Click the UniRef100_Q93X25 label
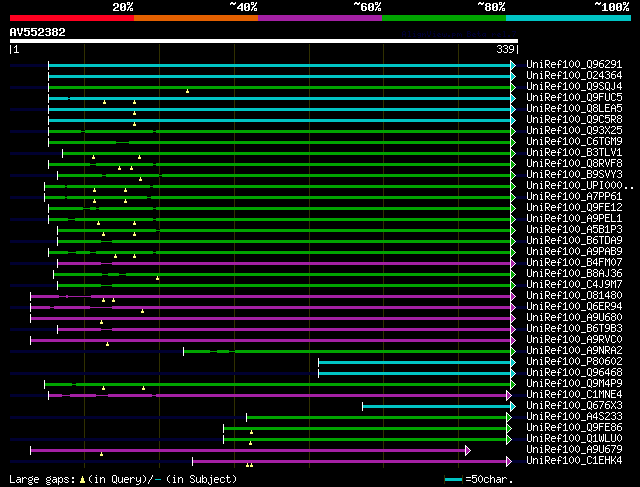This screenshot has height=487, width=640. pos(574,131)
